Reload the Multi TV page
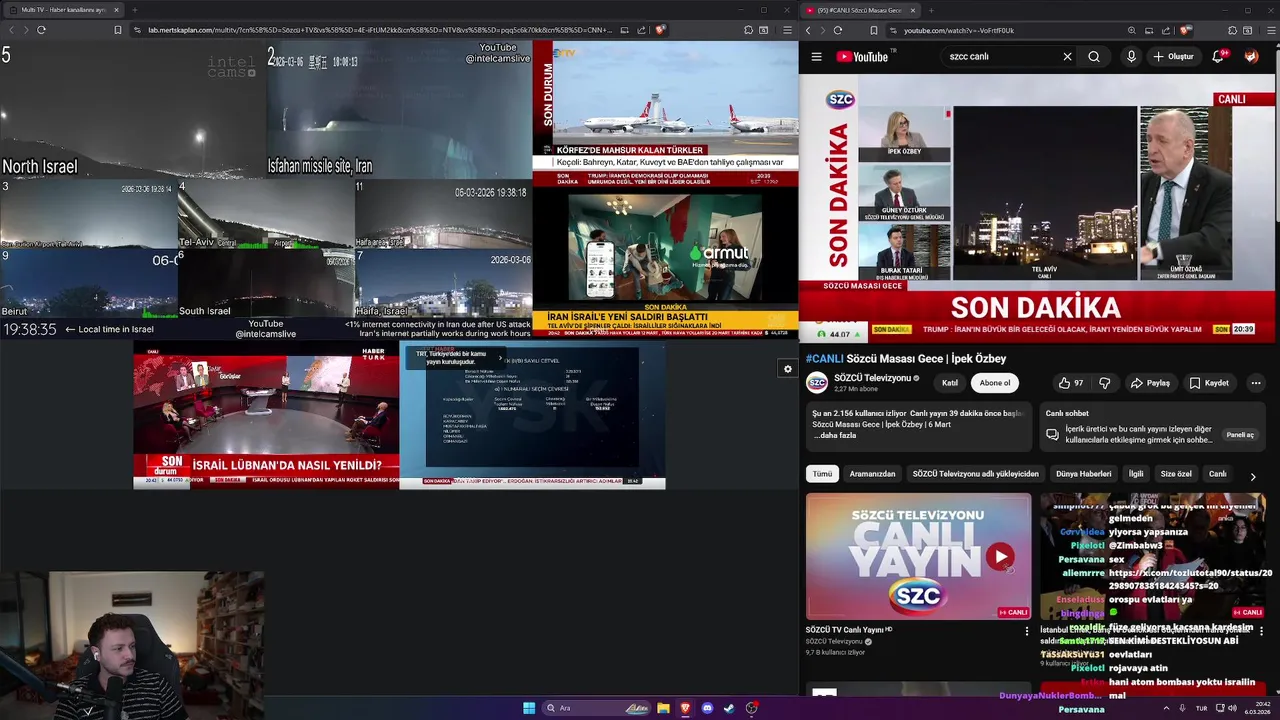The image size is (1280, 720). pyautogui.click(x=41, y=30)
